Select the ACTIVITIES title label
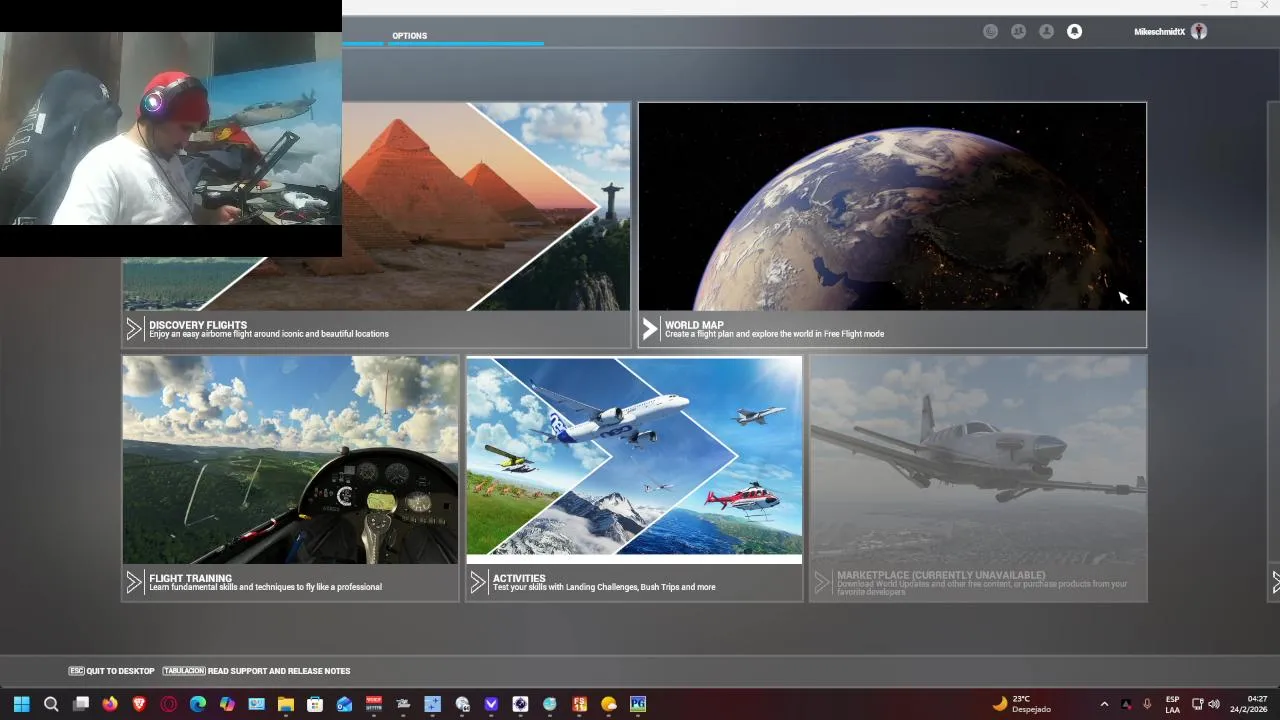The image size is (1280, 720). [519, 578]
